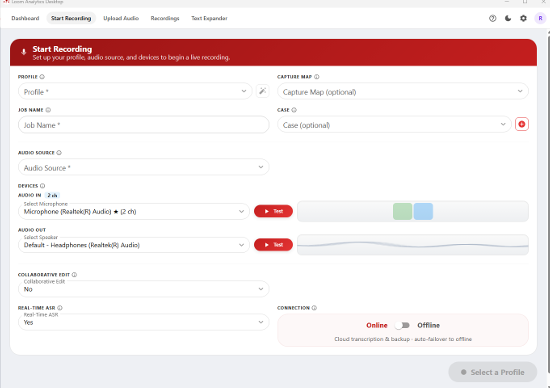Screen dimensions: 550x388
Task: Click info icon next to REAL-TIME ASR label
Action: tap(60, 308)
